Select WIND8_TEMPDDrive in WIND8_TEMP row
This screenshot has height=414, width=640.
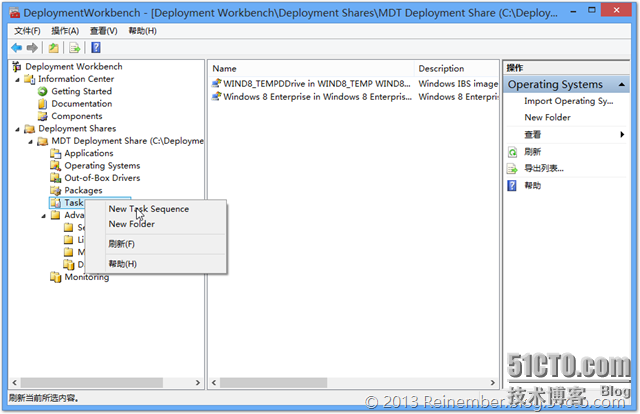pos(316,84)
